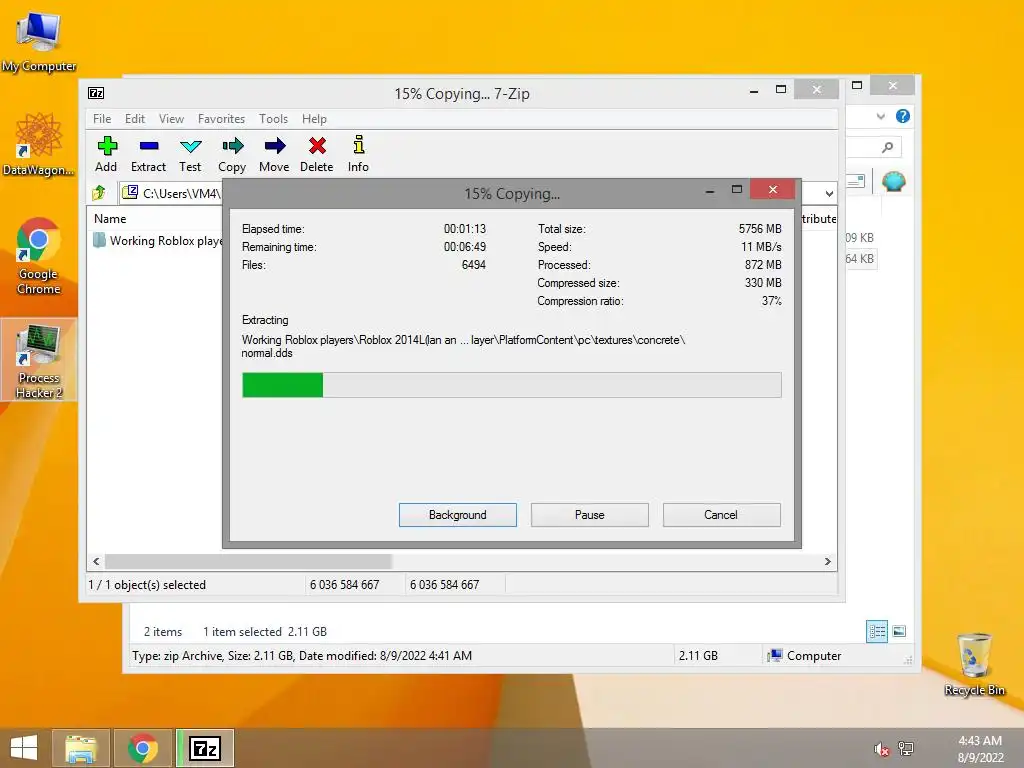Click the Name column header
Image resolution: width=1024 pixels, height=768 pixels.
(x=110, y=219)
